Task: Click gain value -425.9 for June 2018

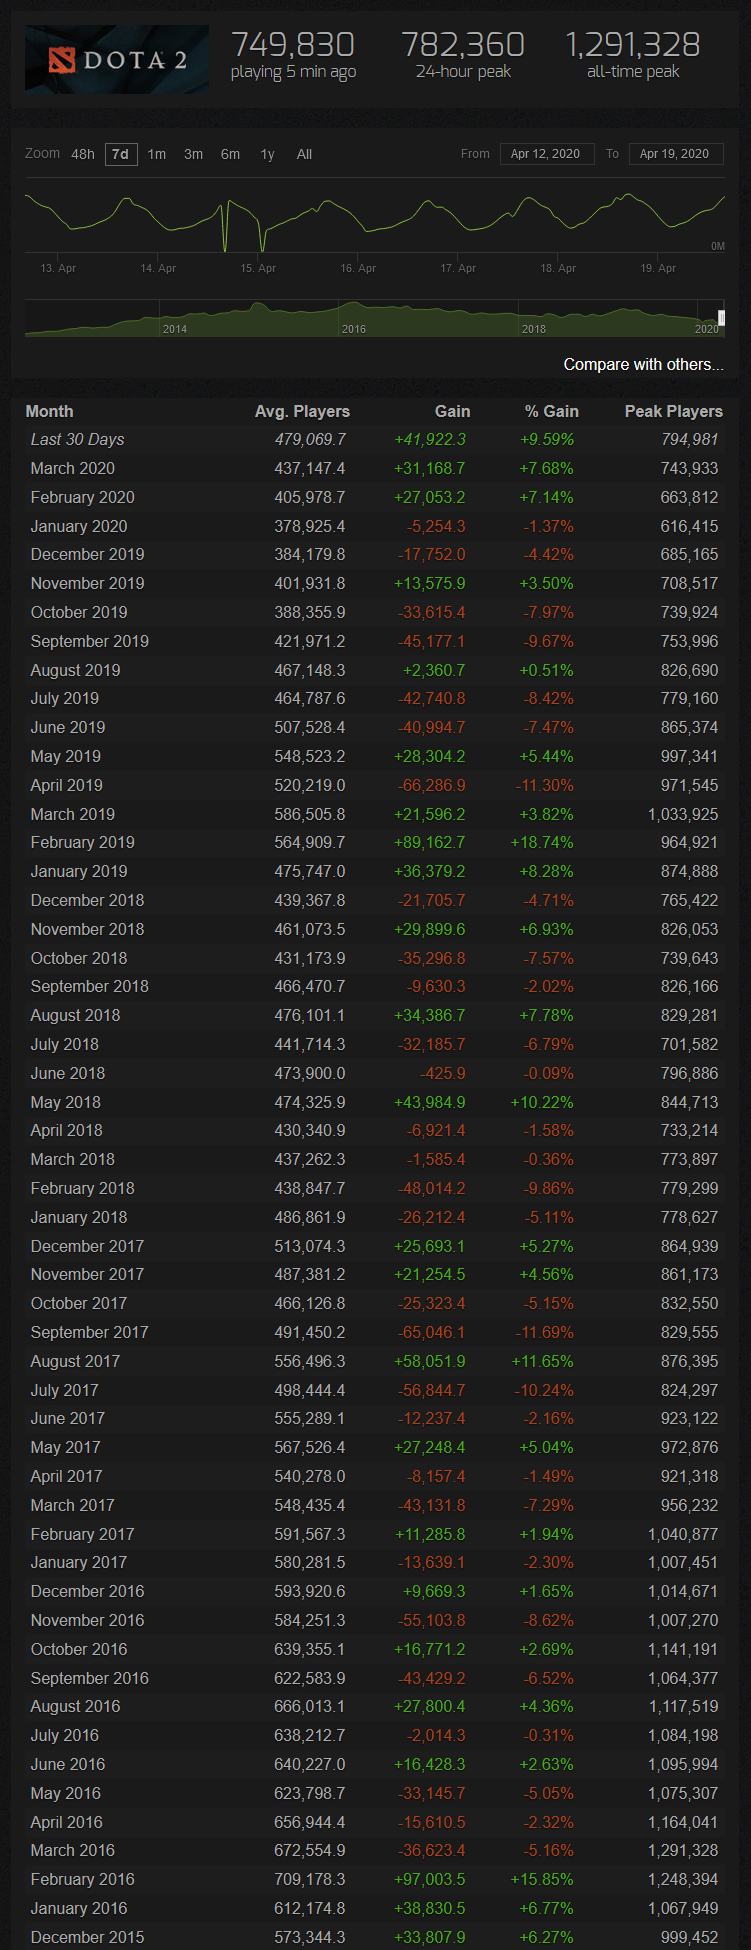Action: [x=443, y=1073]
